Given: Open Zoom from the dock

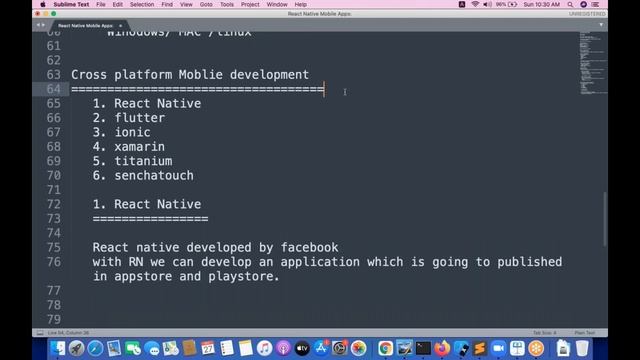Looking at the screenshot, I should click(x=498, y=348).
